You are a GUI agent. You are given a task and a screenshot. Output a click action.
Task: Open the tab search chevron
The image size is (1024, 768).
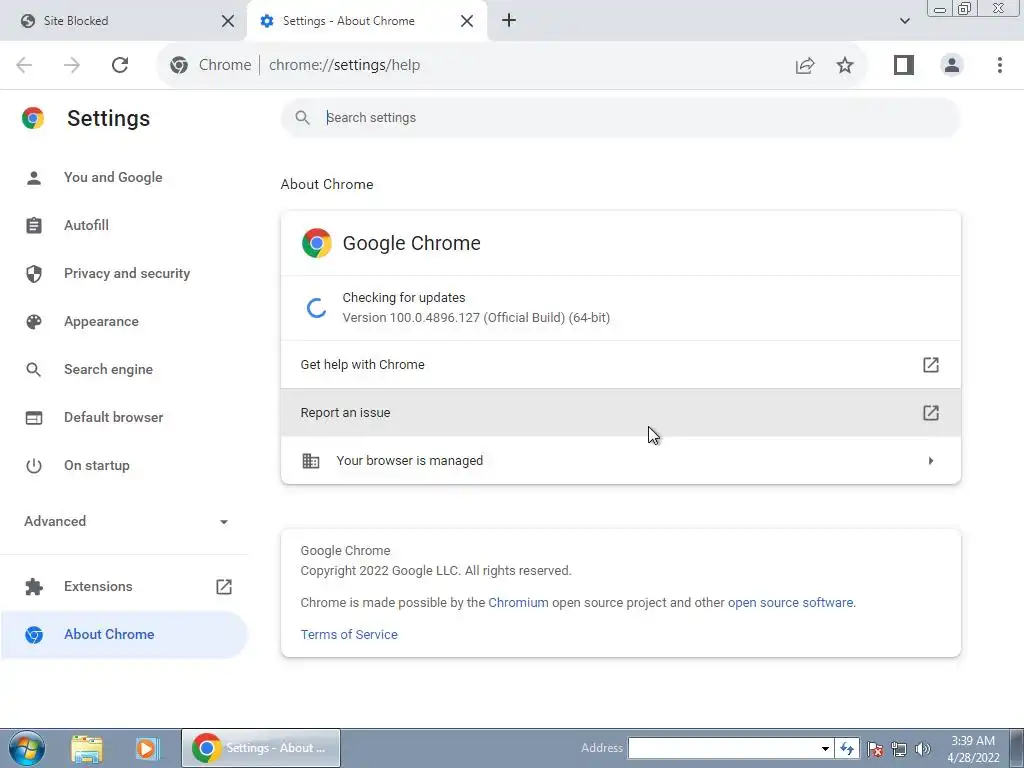[904, 21]
